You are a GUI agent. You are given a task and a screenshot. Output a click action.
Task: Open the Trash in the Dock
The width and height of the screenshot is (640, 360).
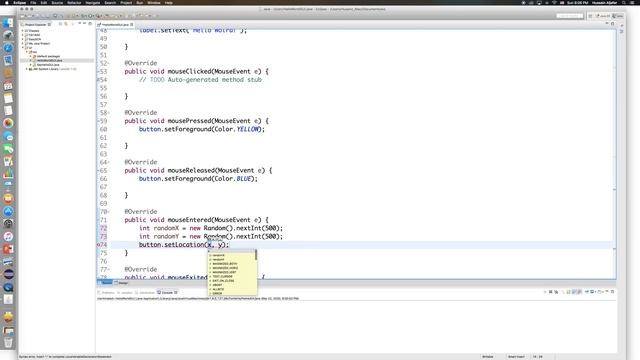8,342
